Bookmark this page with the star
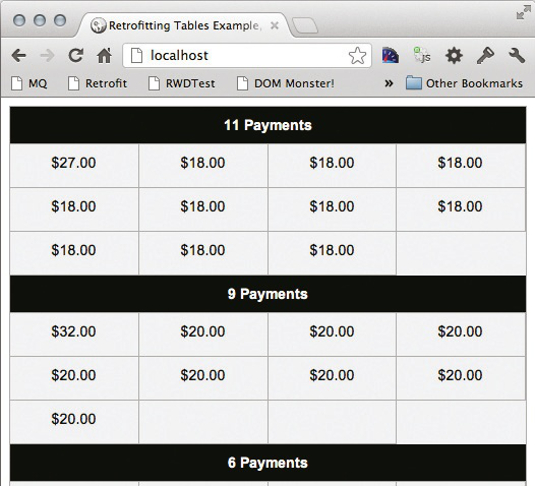 click(357, 56)
